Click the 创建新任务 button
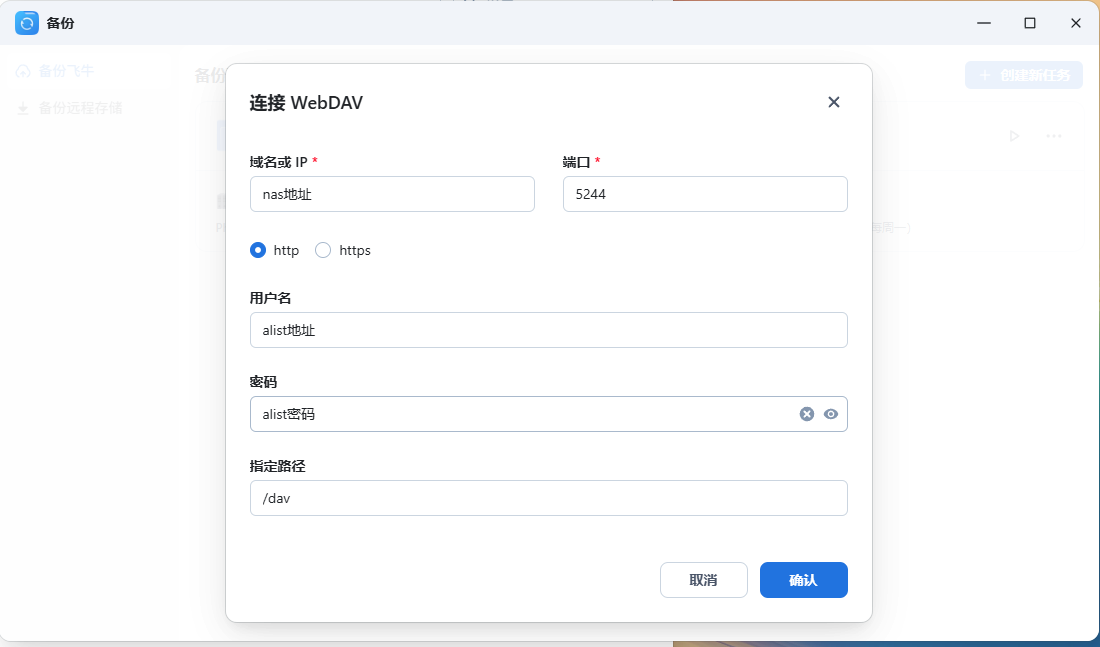Screen dimensions: 1100x647 click(x=1023, y=75)
